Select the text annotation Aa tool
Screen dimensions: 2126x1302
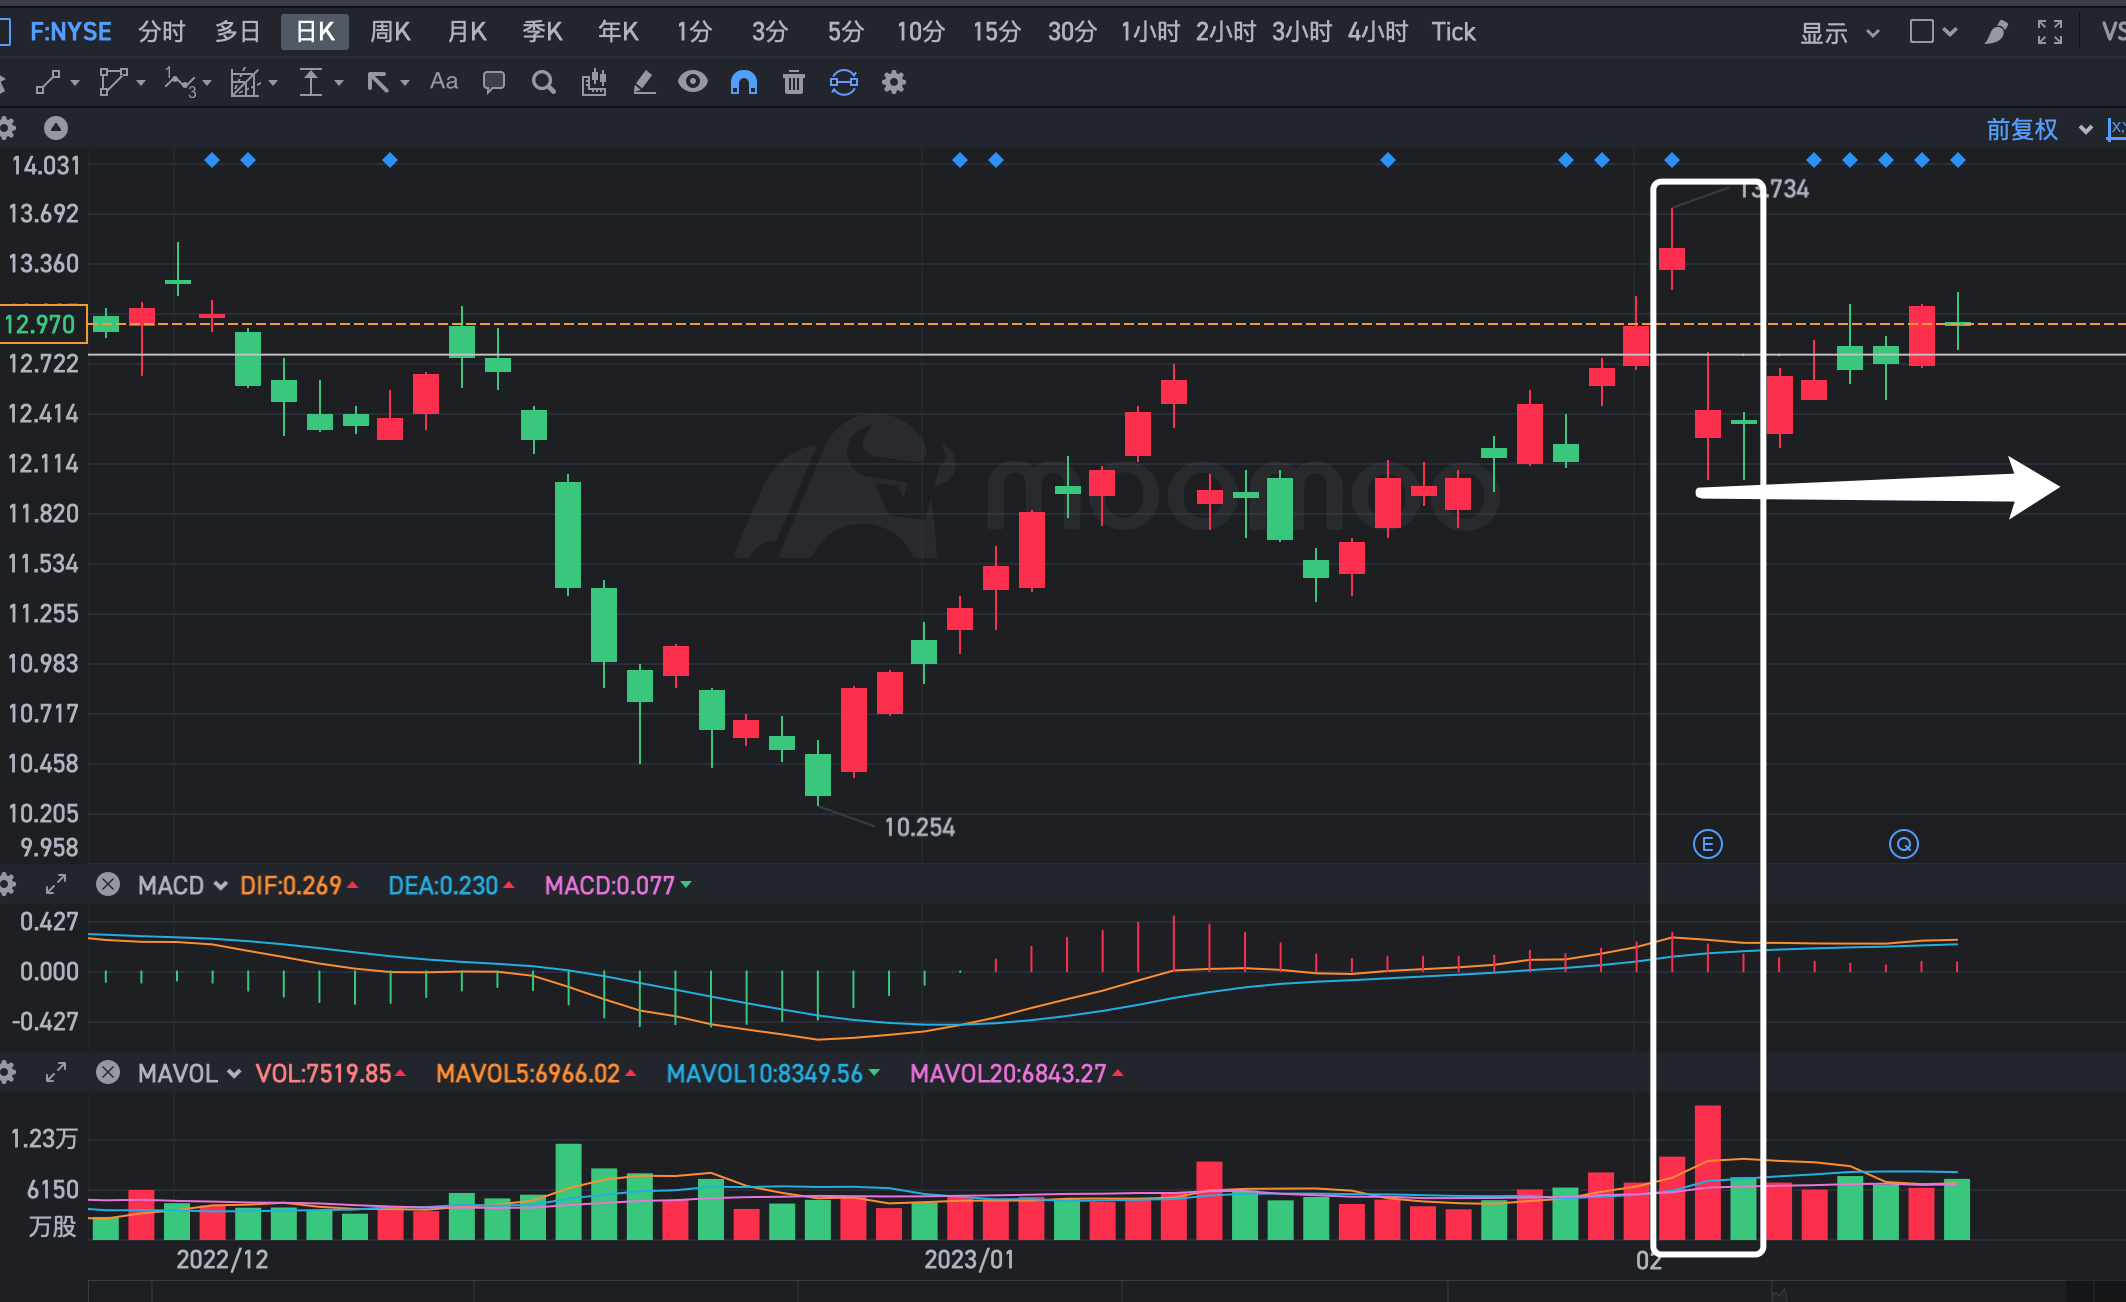(444, 82)
